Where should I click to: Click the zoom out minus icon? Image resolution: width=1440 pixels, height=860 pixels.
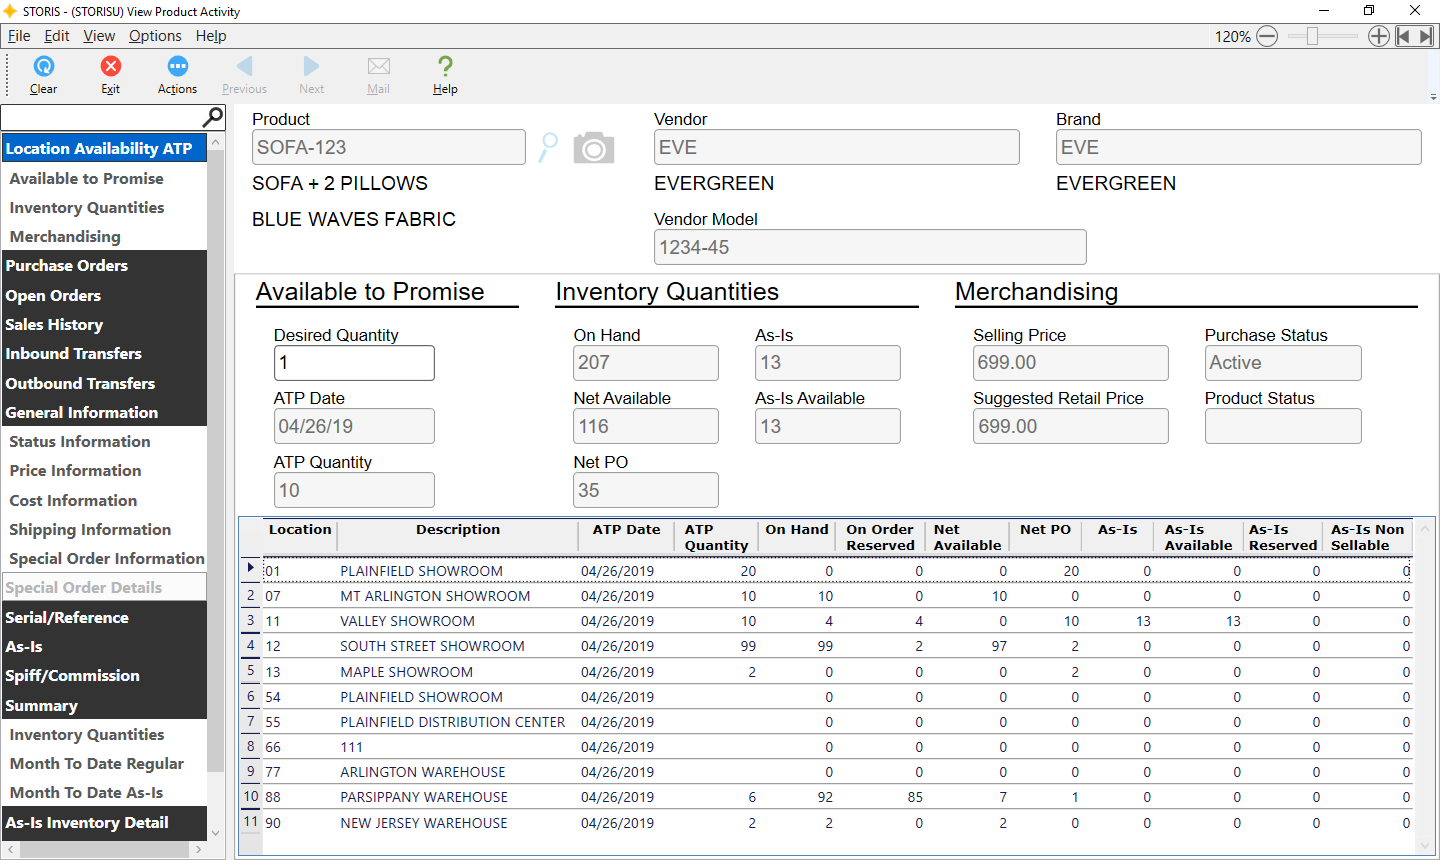[1267, 35]
